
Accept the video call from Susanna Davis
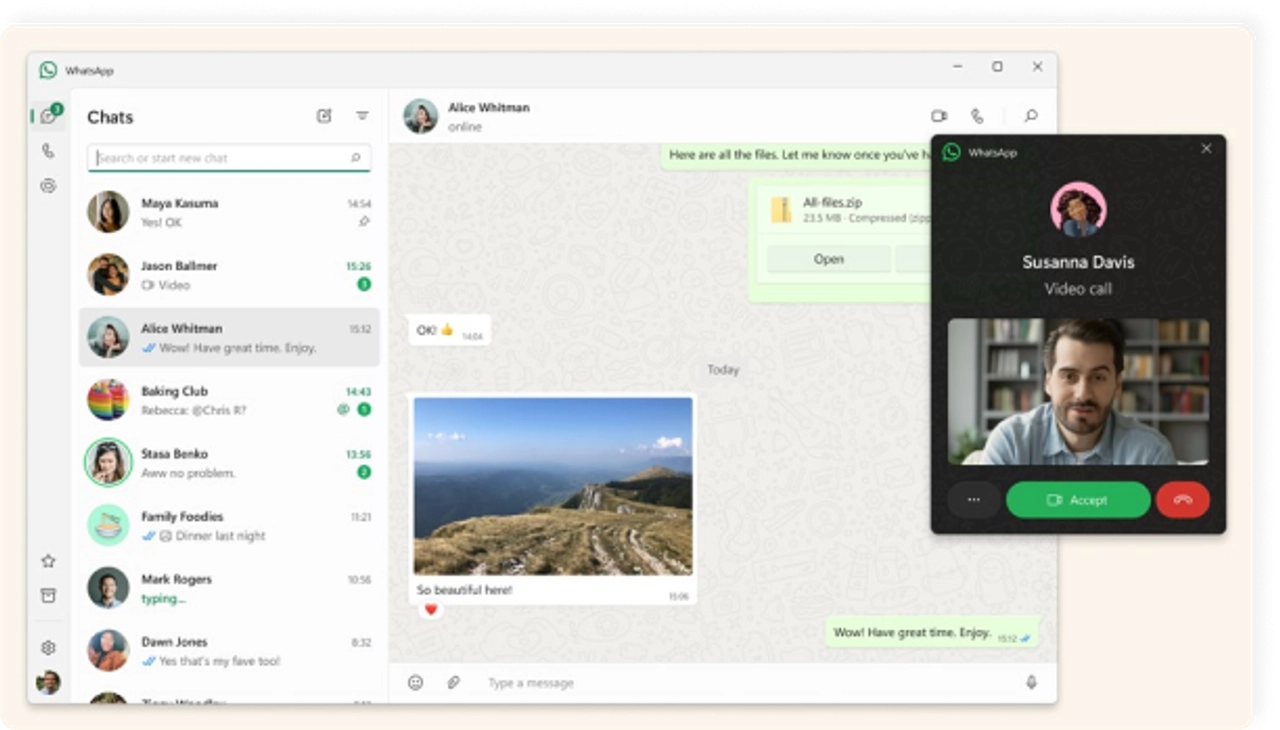1078,500
